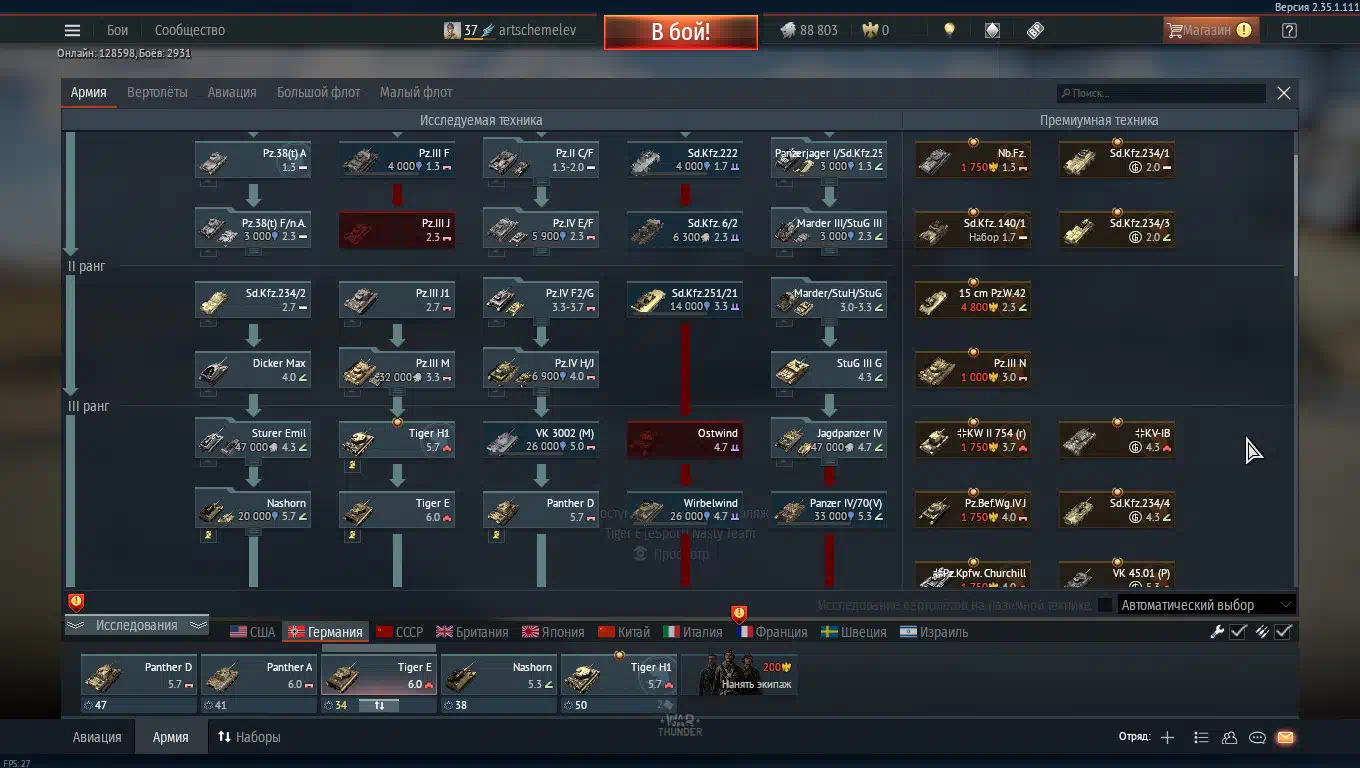Viewport: 1360px width, 768px height.
Task: Start a match with В бой!
Action: (x=681, y=32)
